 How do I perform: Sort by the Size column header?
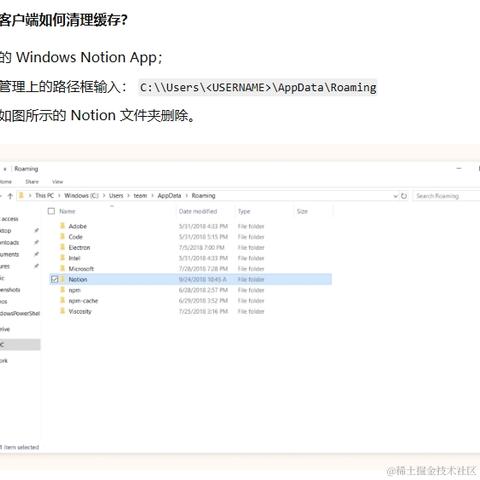pyautogui.click(x=302, y=211)
